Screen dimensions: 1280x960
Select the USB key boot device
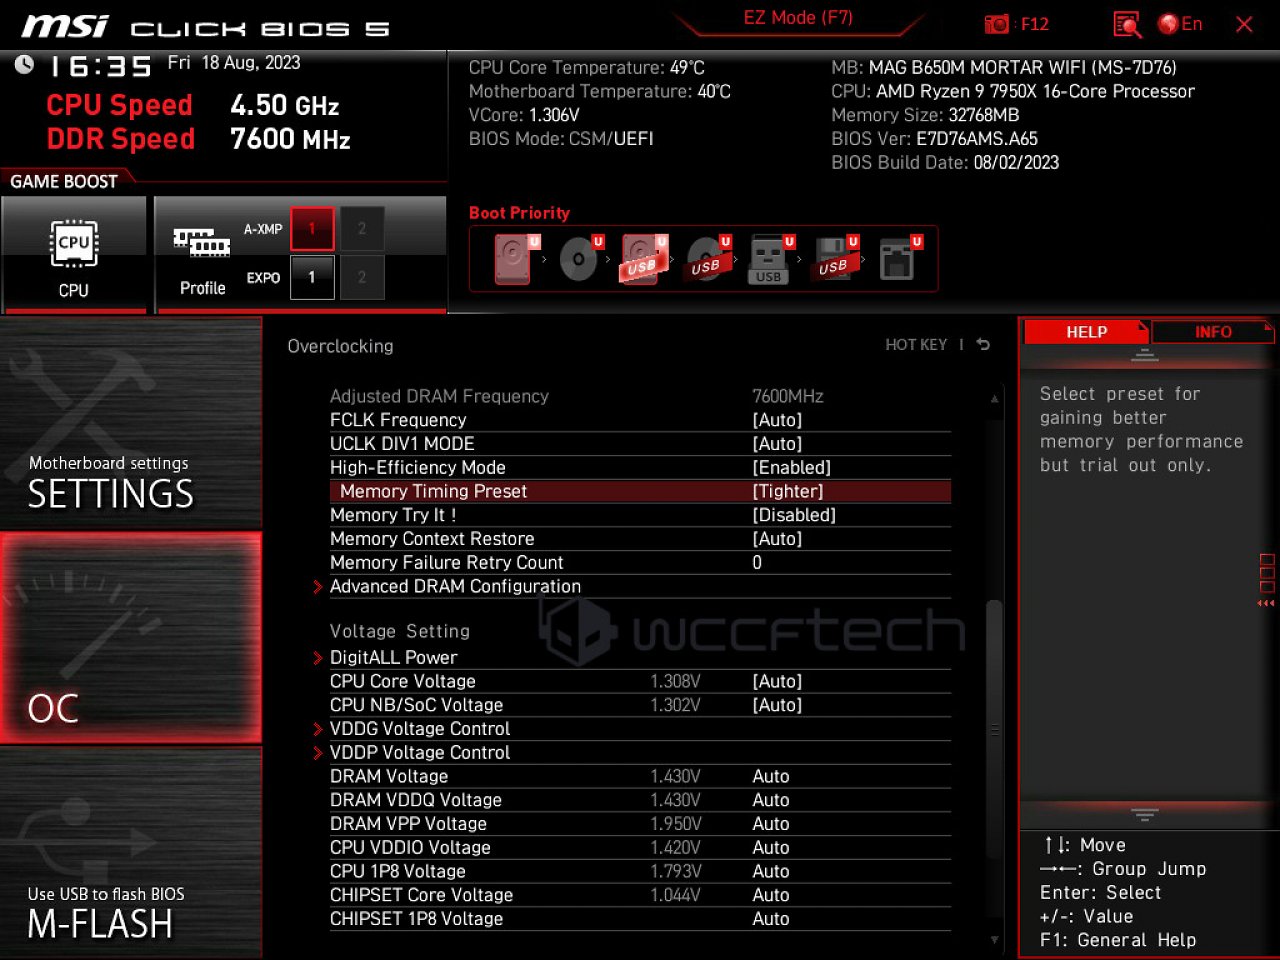[770, 259]
